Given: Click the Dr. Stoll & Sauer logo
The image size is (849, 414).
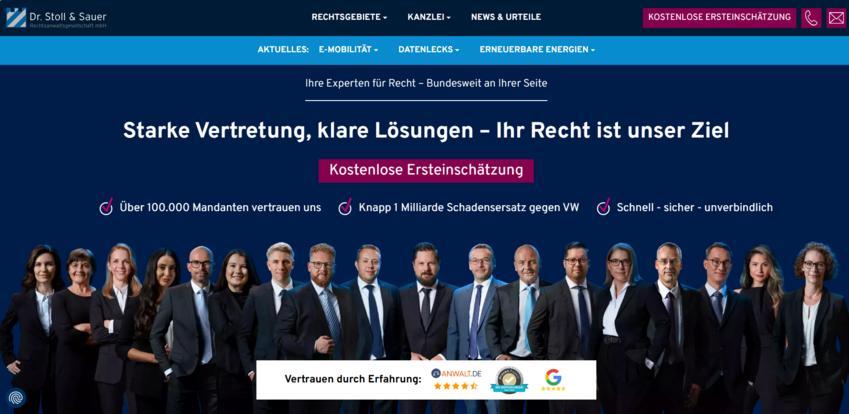Looking at the screenshot, I should (56, 18).
